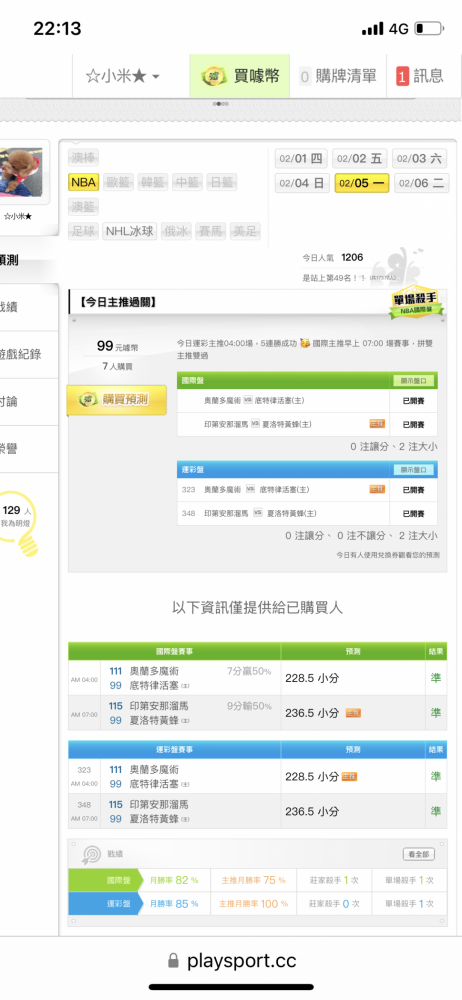The width and height of the screenshot is (462, 1000).
Task: Click 運彩盤 月勝率 85% stat
Action: click(x=174, y=904)
